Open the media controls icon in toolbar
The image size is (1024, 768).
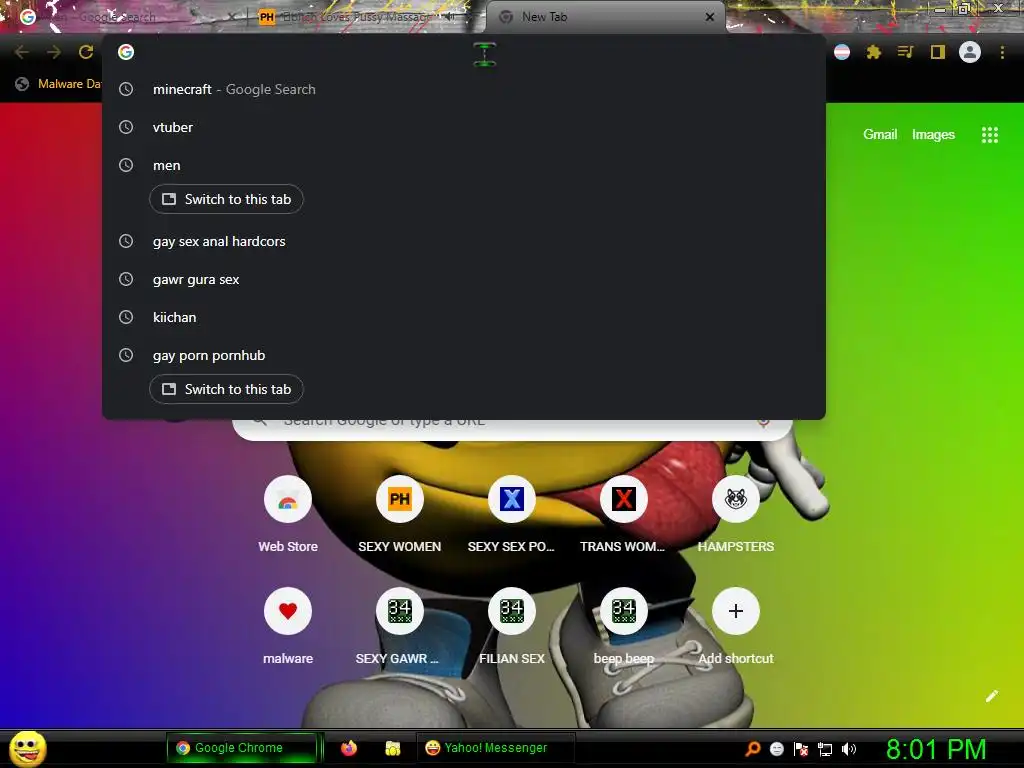[905, 52]
